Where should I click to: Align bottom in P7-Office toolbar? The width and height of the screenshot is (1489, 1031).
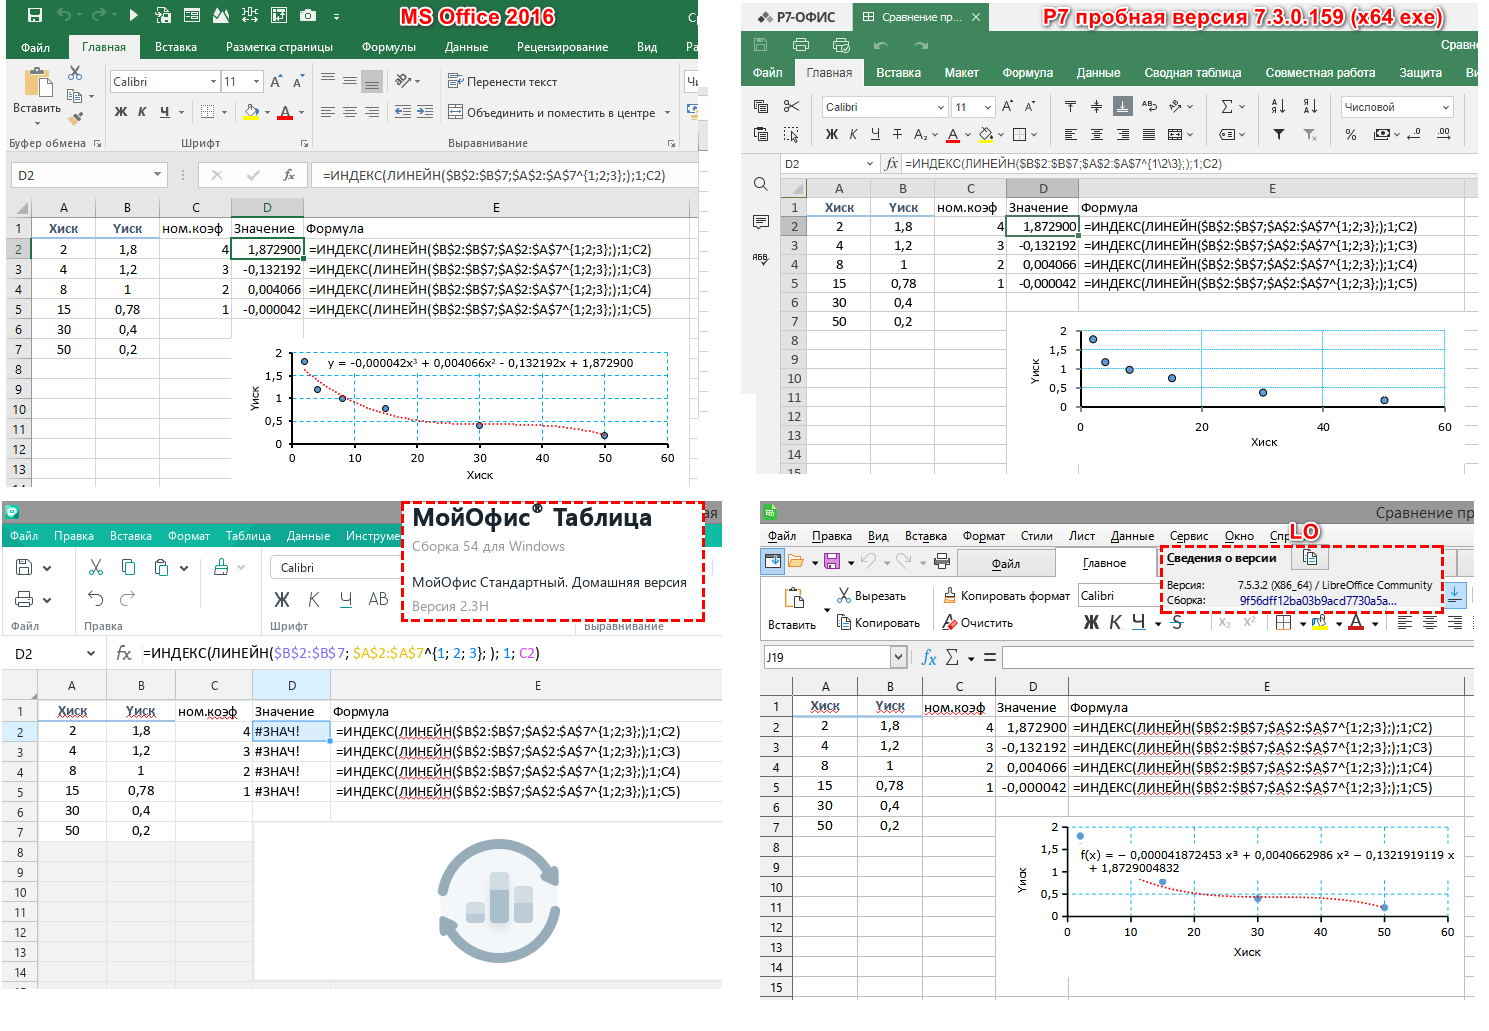1123,106
